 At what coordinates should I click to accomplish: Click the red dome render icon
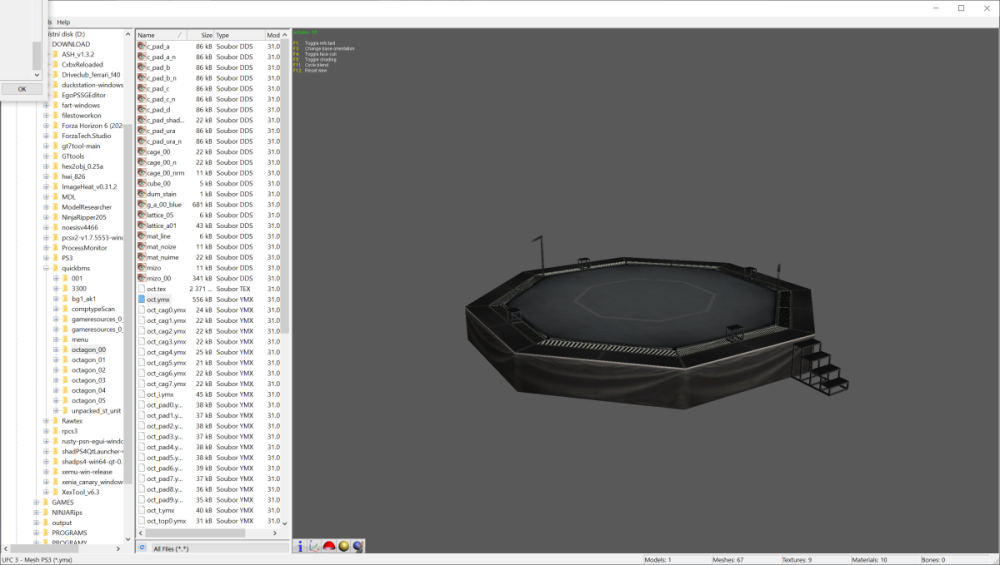329,546
